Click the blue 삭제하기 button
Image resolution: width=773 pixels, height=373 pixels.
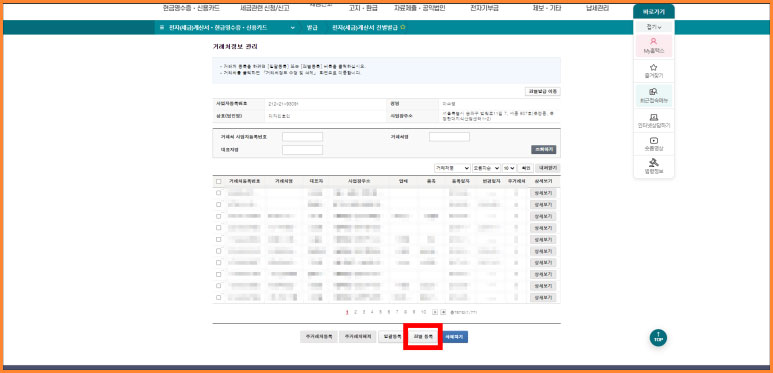pyautogui.click(x=455, y=337)
